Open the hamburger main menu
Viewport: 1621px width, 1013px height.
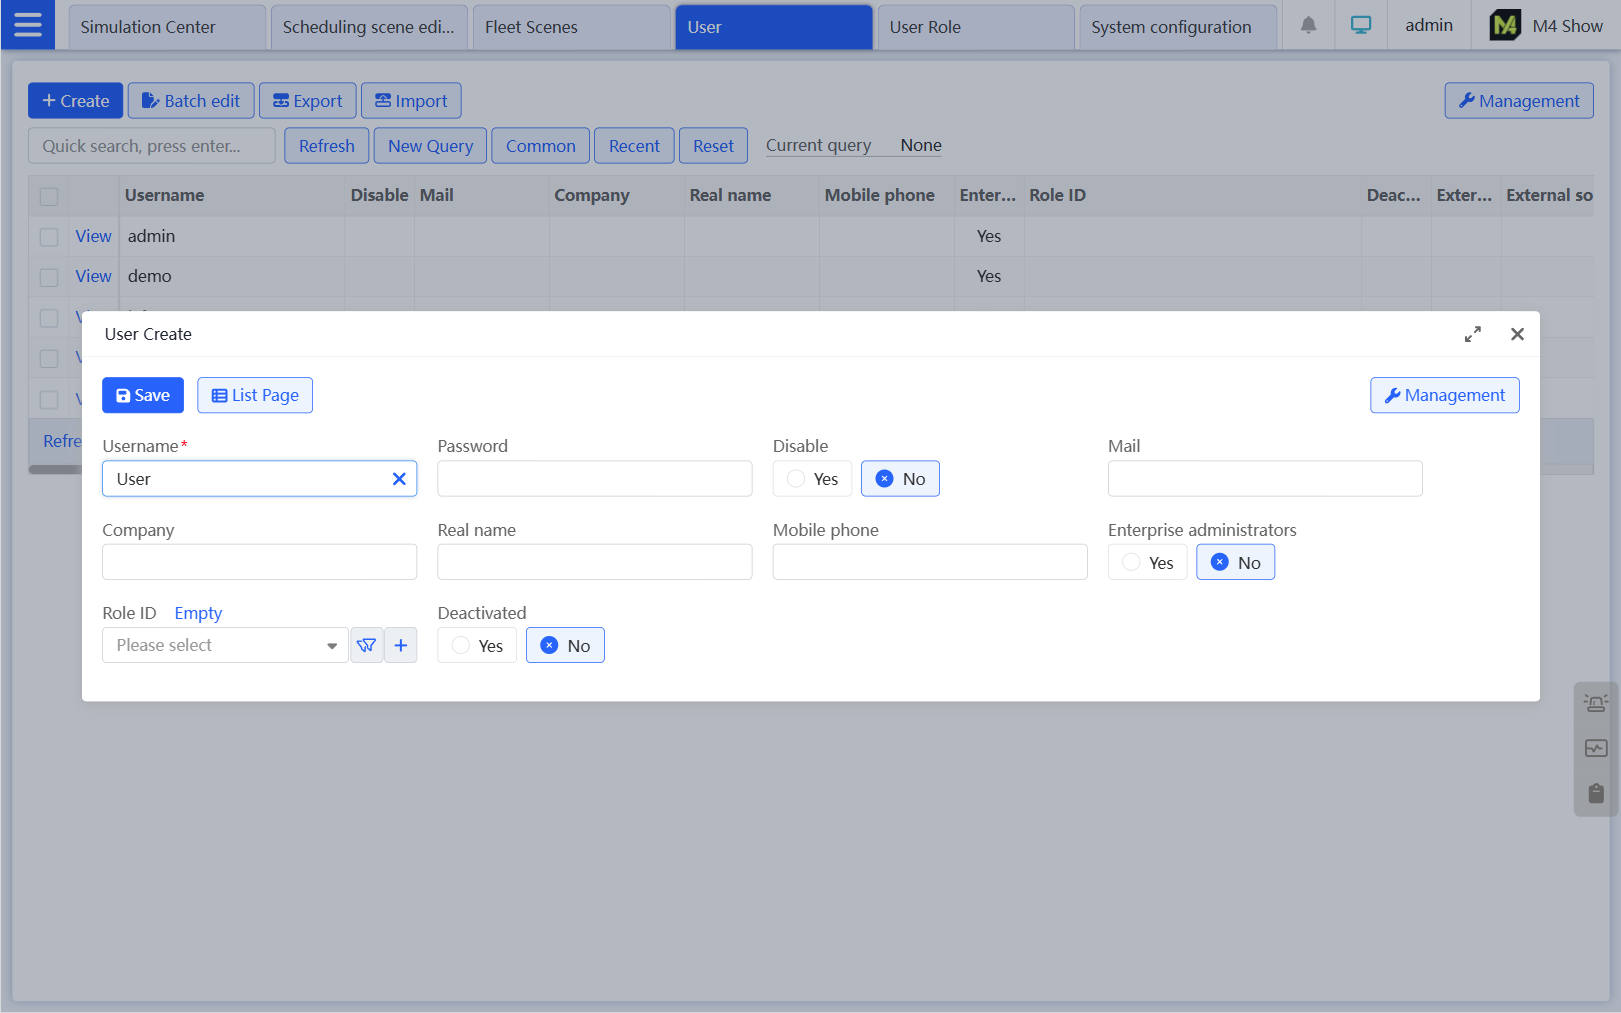[x=28, y=25]
